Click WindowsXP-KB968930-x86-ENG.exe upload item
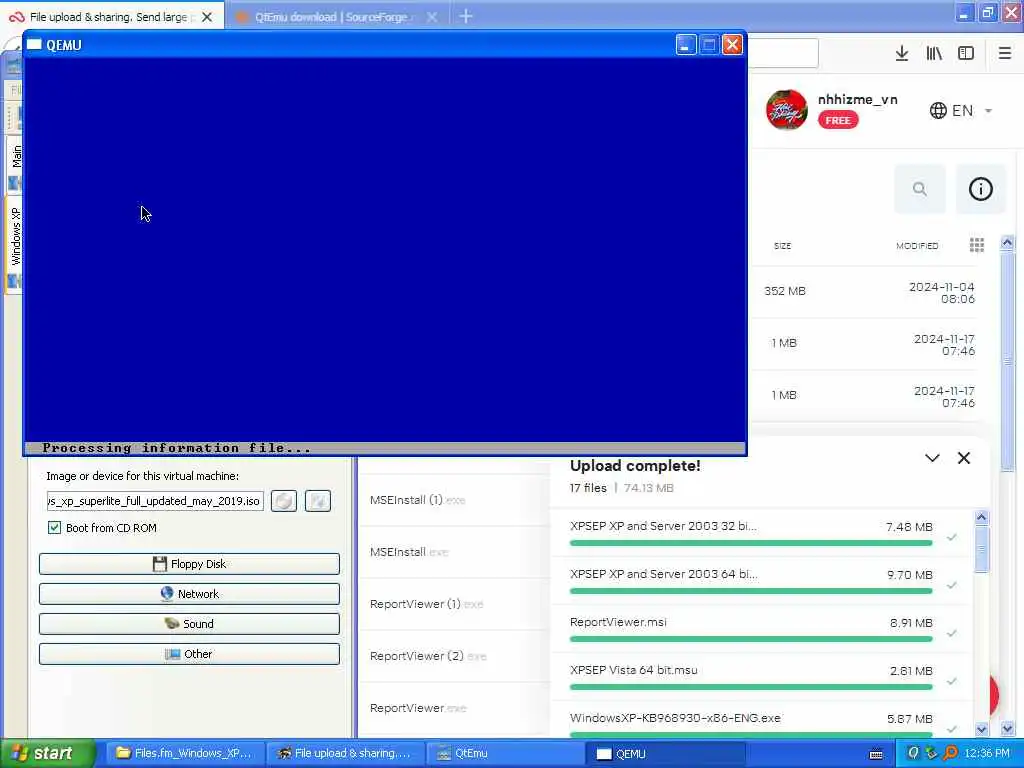1024x768 pixels. pos(675,718)
